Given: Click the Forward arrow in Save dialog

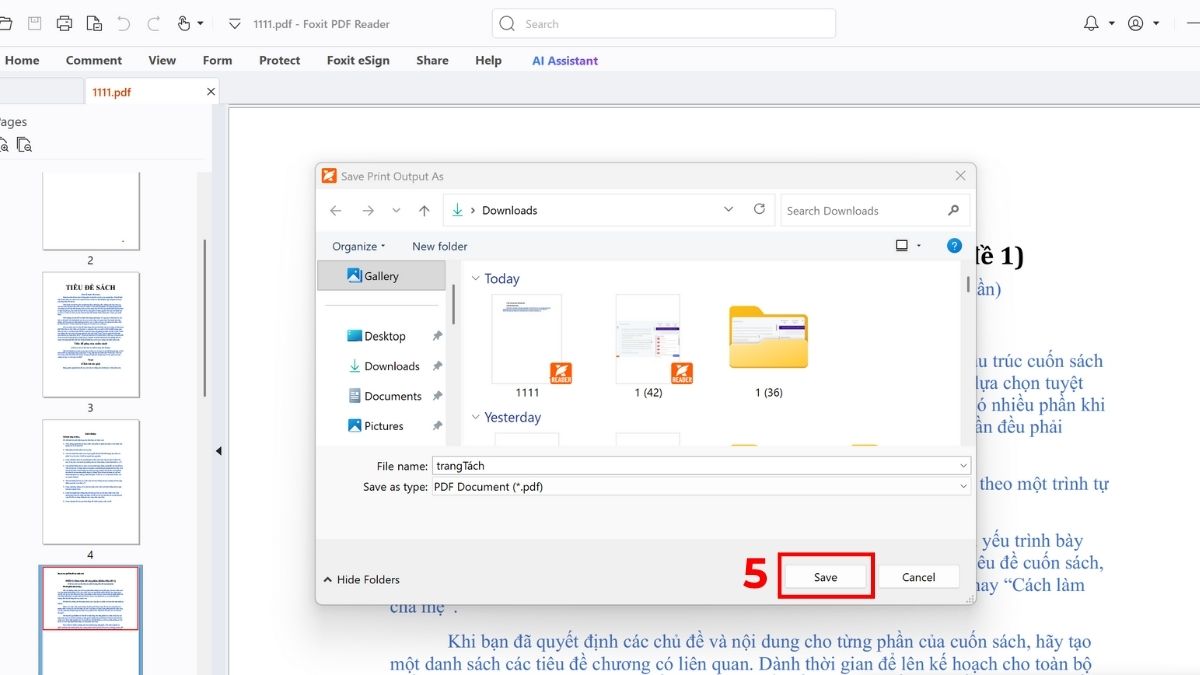Looking at the screenshot, I should (x=368, y=210).
